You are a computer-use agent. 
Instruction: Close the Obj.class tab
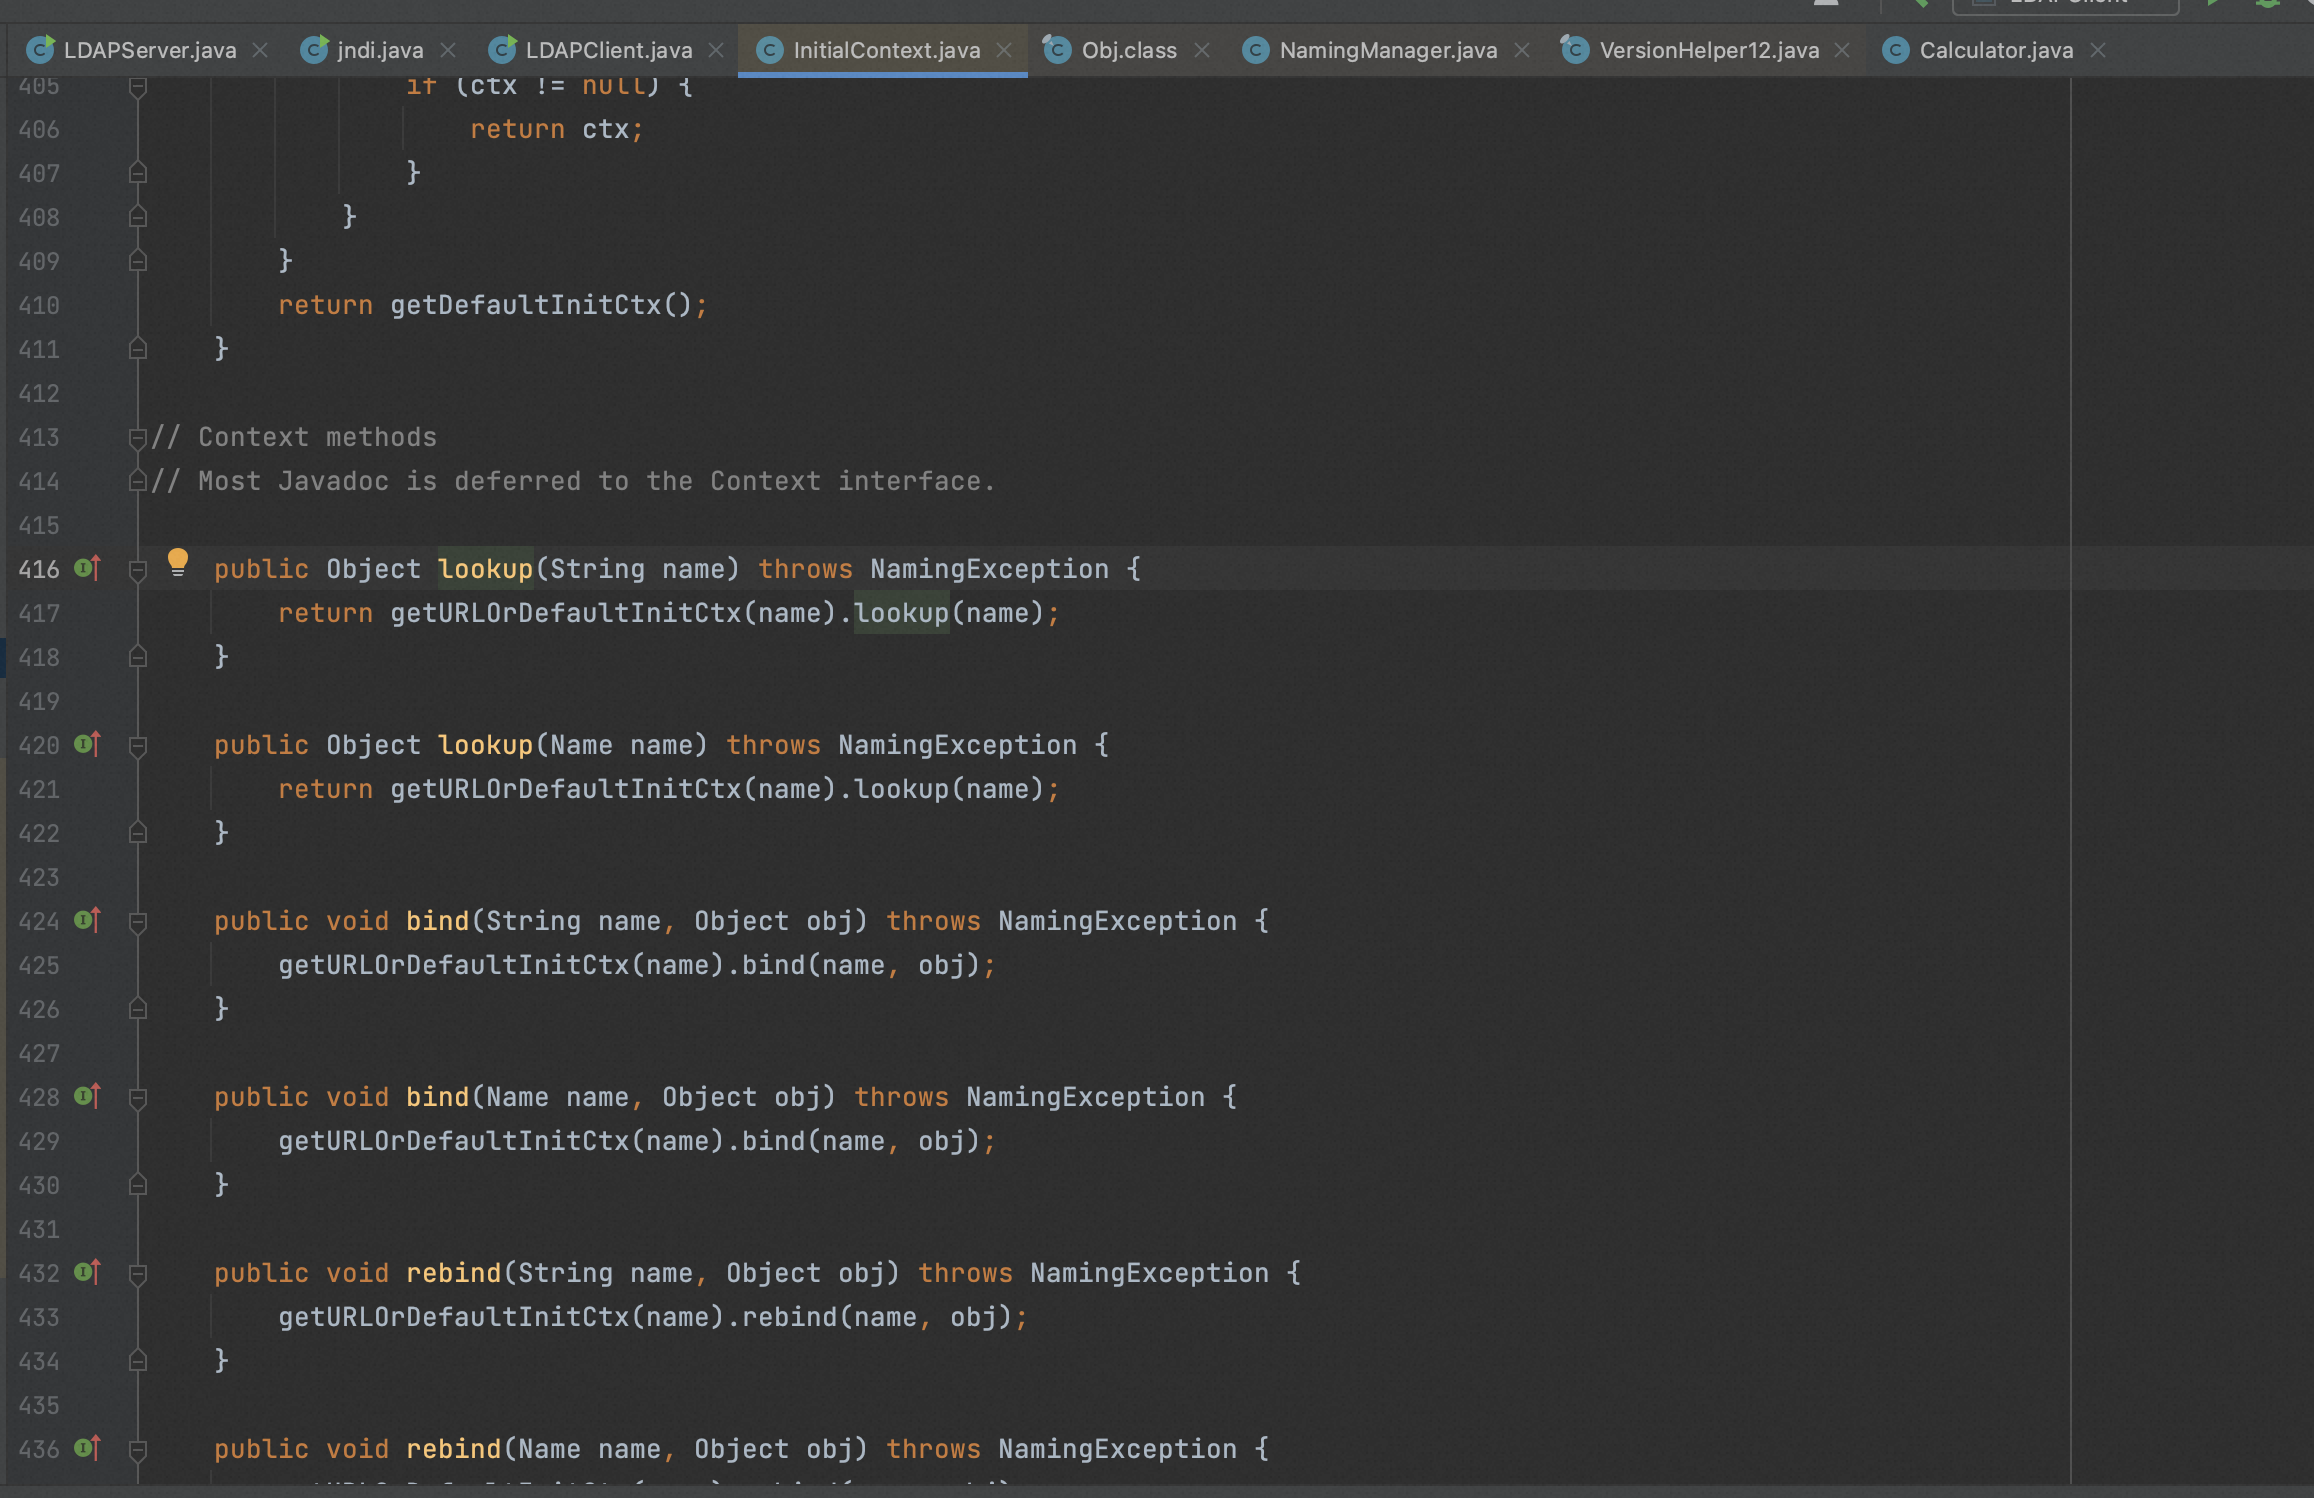1202,50
